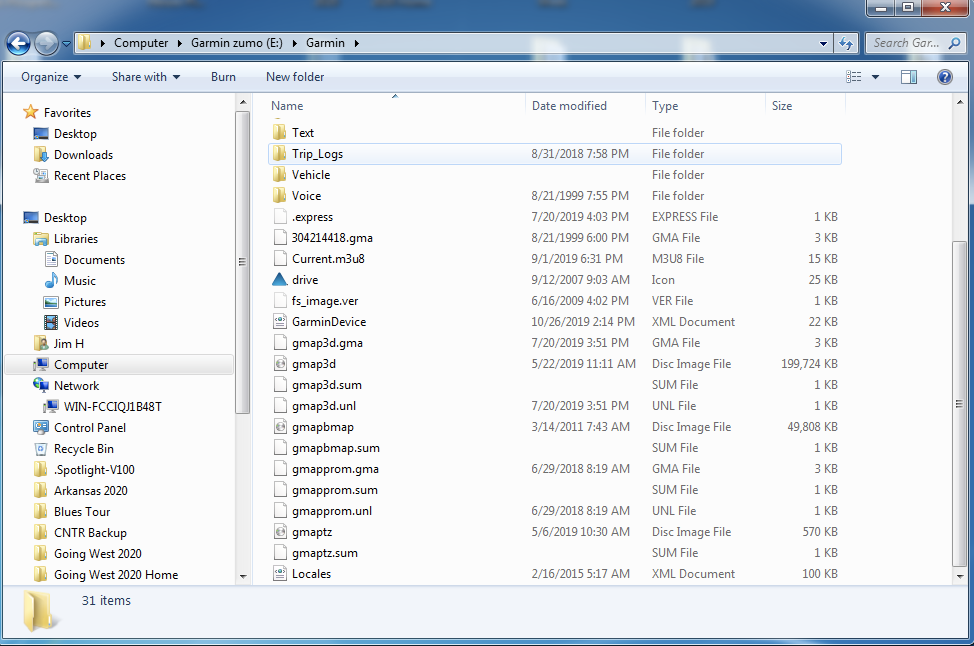Viewport: 974px width, 646px height.
Task: Select the Vehicle folder icon
Action: tap(280, 175)
